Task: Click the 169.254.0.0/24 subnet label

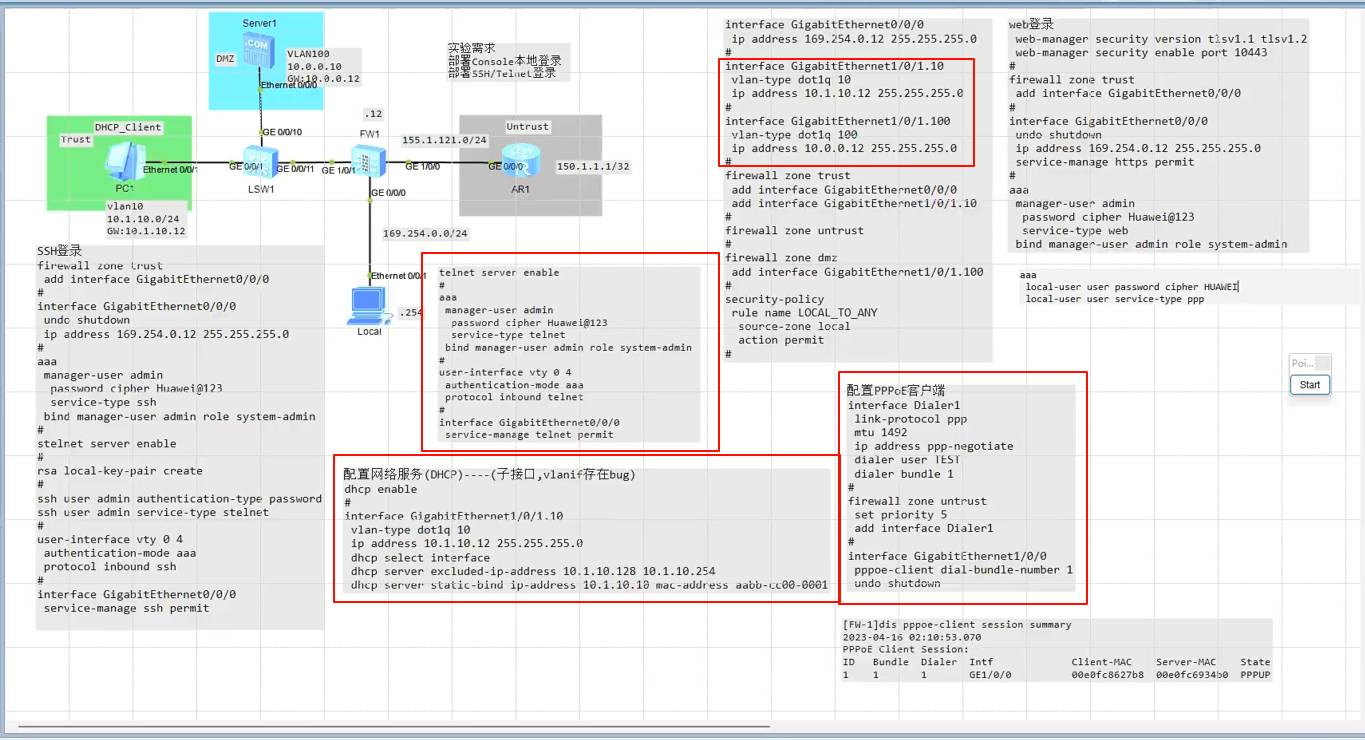Action: click(426, 234)
